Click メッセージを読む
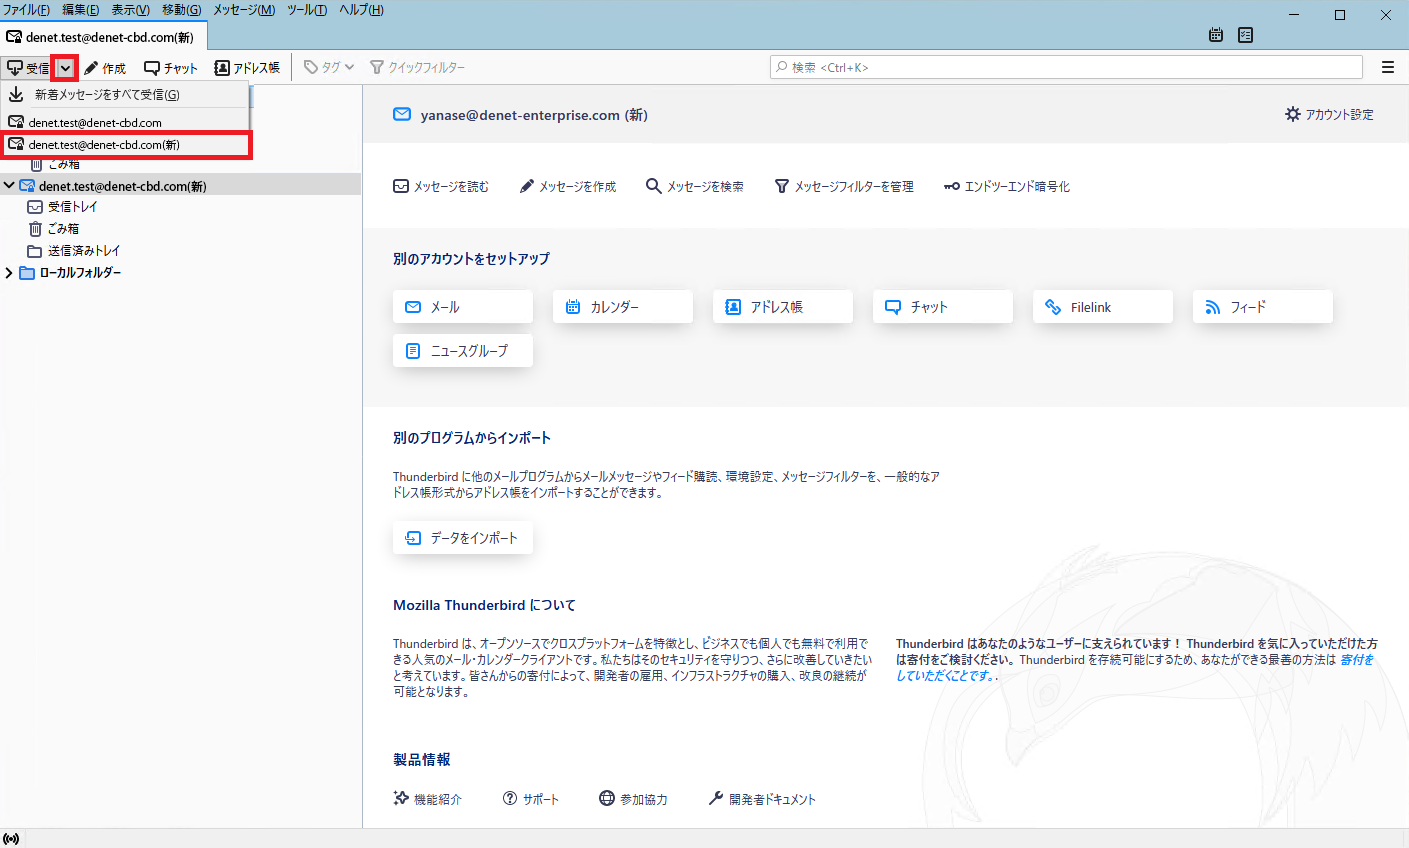Screen dimensions: 1409x848 coord(441,187)
